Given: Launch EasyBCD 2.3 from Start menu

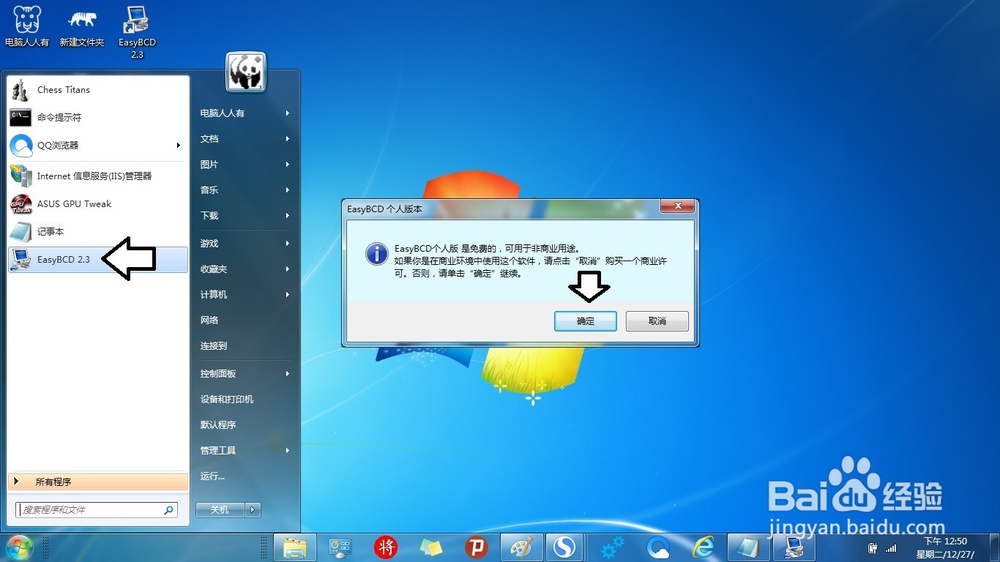Looking at the screenshot, I should click(98, 260).
